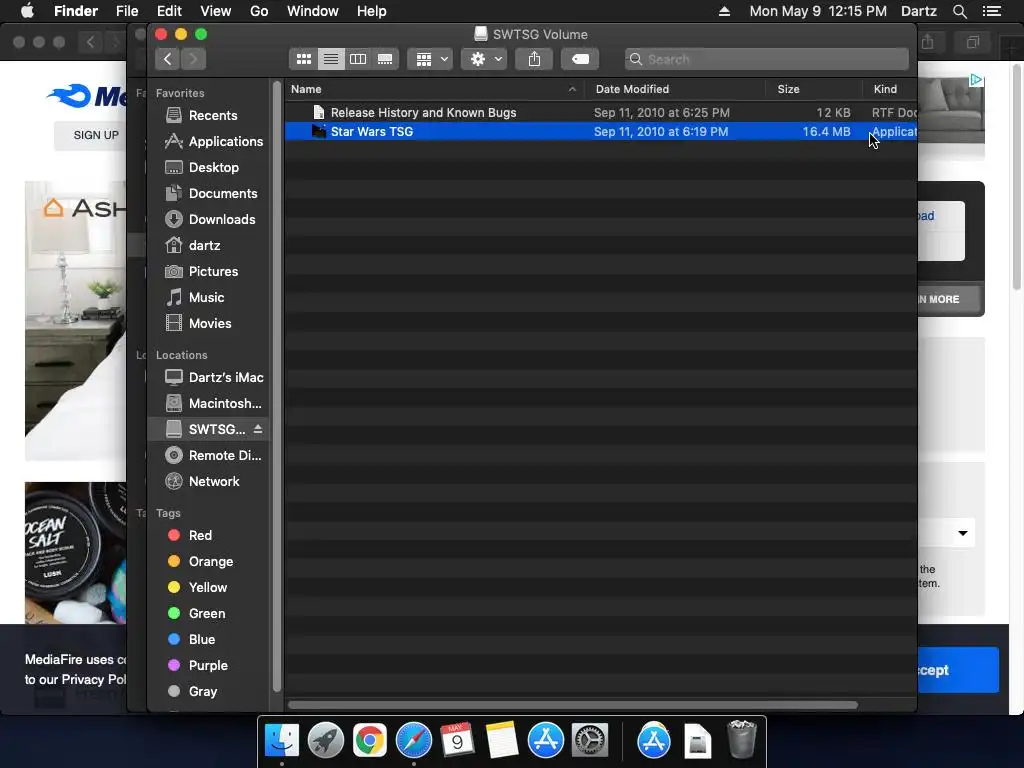Sort by Kind column header

(890, 89)
